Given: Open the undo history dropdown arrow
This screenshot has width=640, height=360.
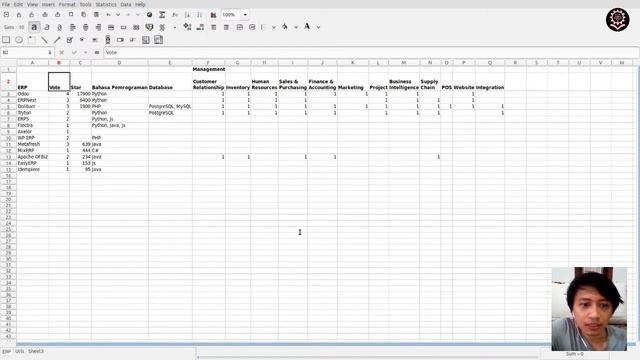Looking at the screenshot, I should click(118, 15).
